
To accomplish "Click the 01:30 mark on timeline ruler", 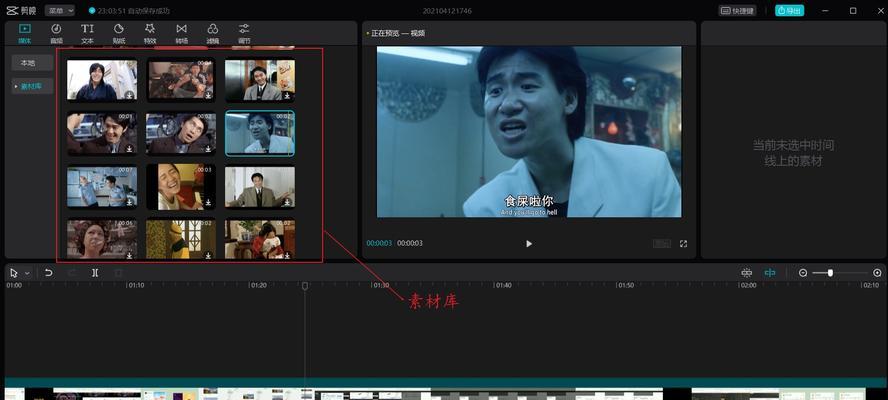I will [x=381, y=286].
